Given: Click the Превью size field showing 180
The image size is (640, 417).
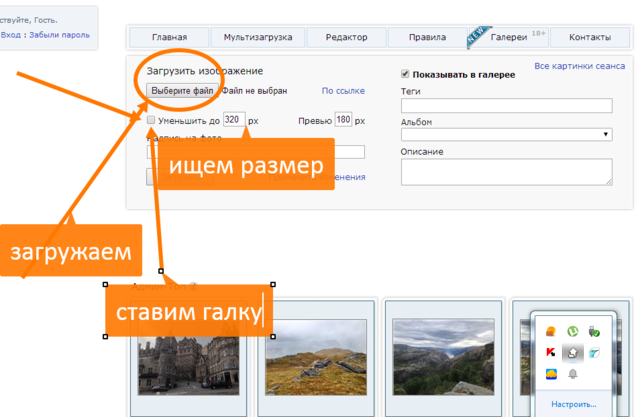Looking at the screenshot, I should coord(343,120).
